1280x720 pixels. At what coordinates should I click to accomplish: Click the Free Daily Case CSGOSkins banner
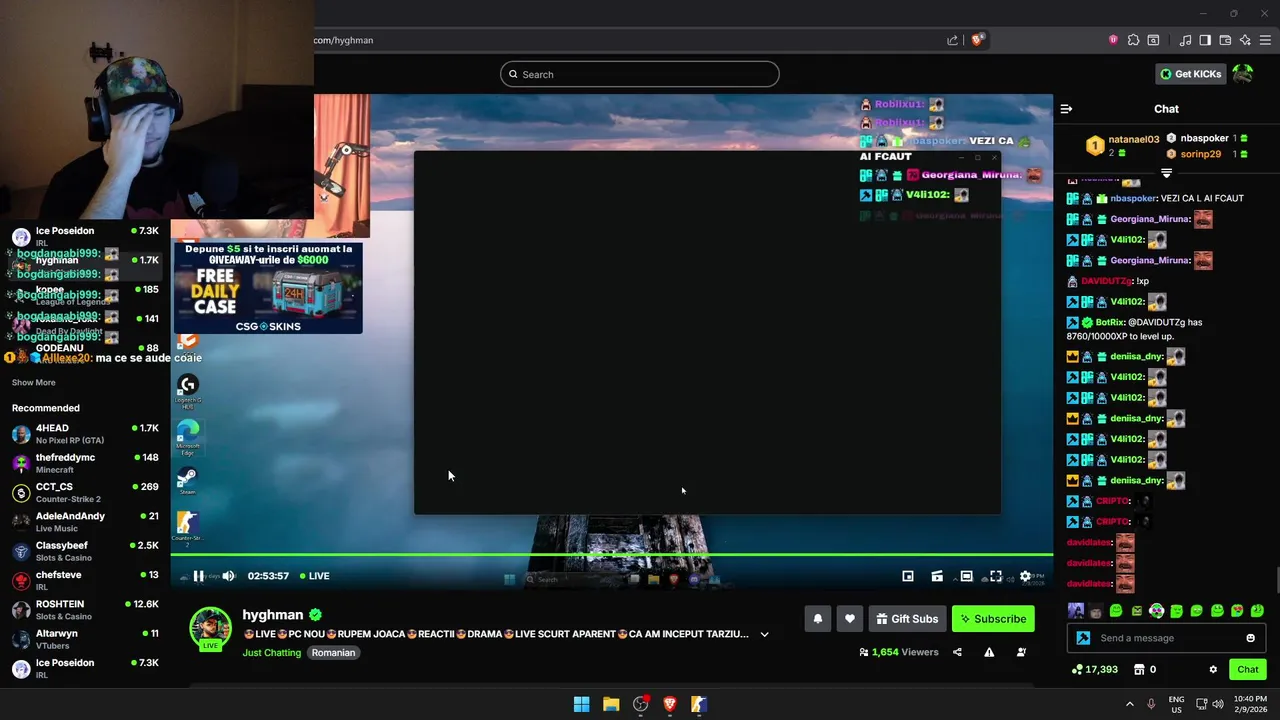(x=268, y=288)
